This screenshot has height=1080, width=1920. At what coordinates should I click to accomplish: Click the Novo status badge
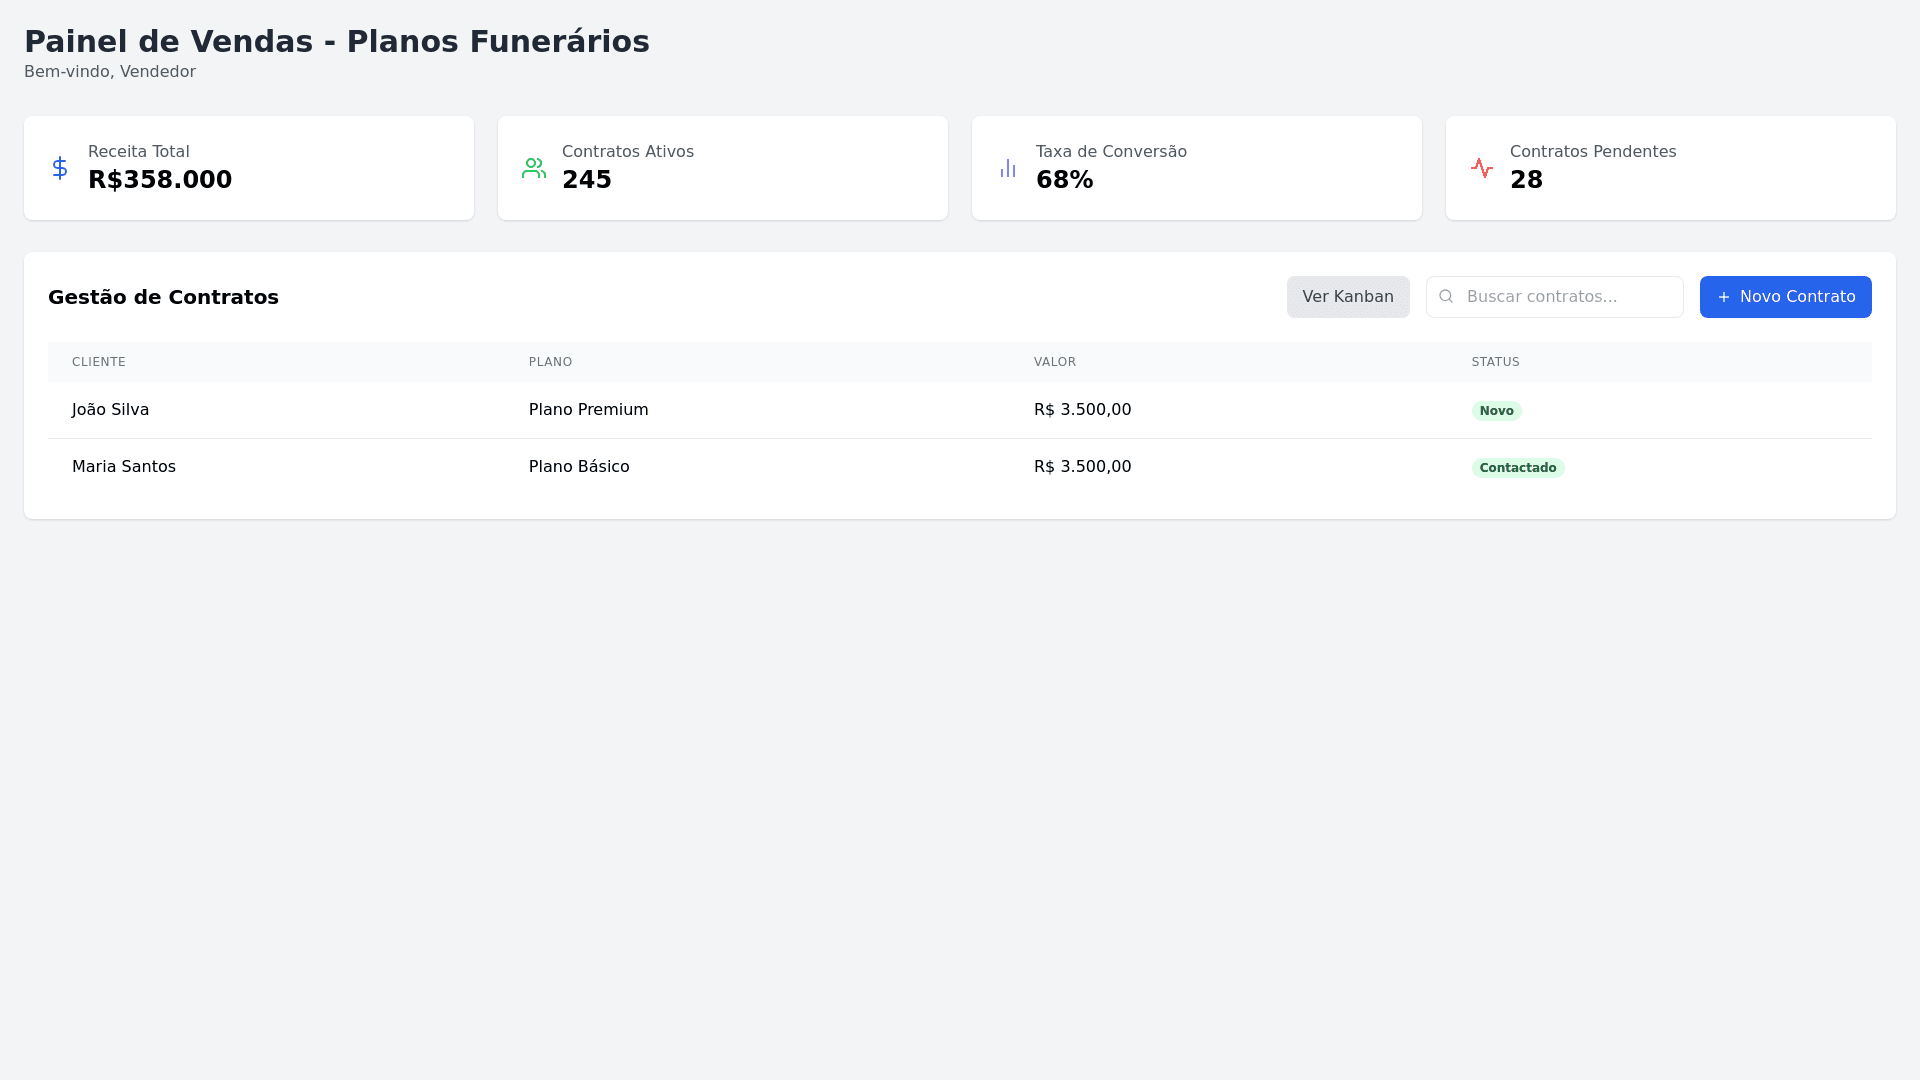click(1496, 411)
